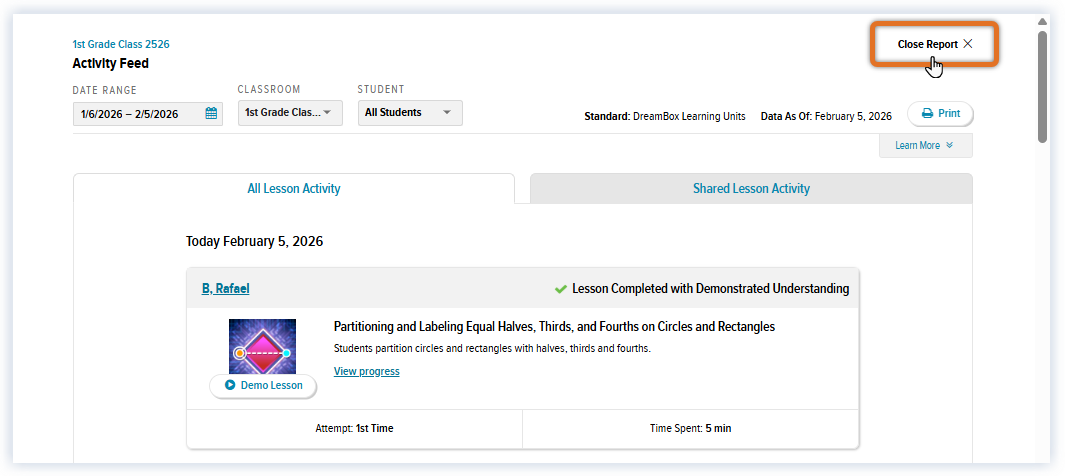
Task: Click the printer icon in Print button
Action: pyautogui.click(x=927, y=113)
